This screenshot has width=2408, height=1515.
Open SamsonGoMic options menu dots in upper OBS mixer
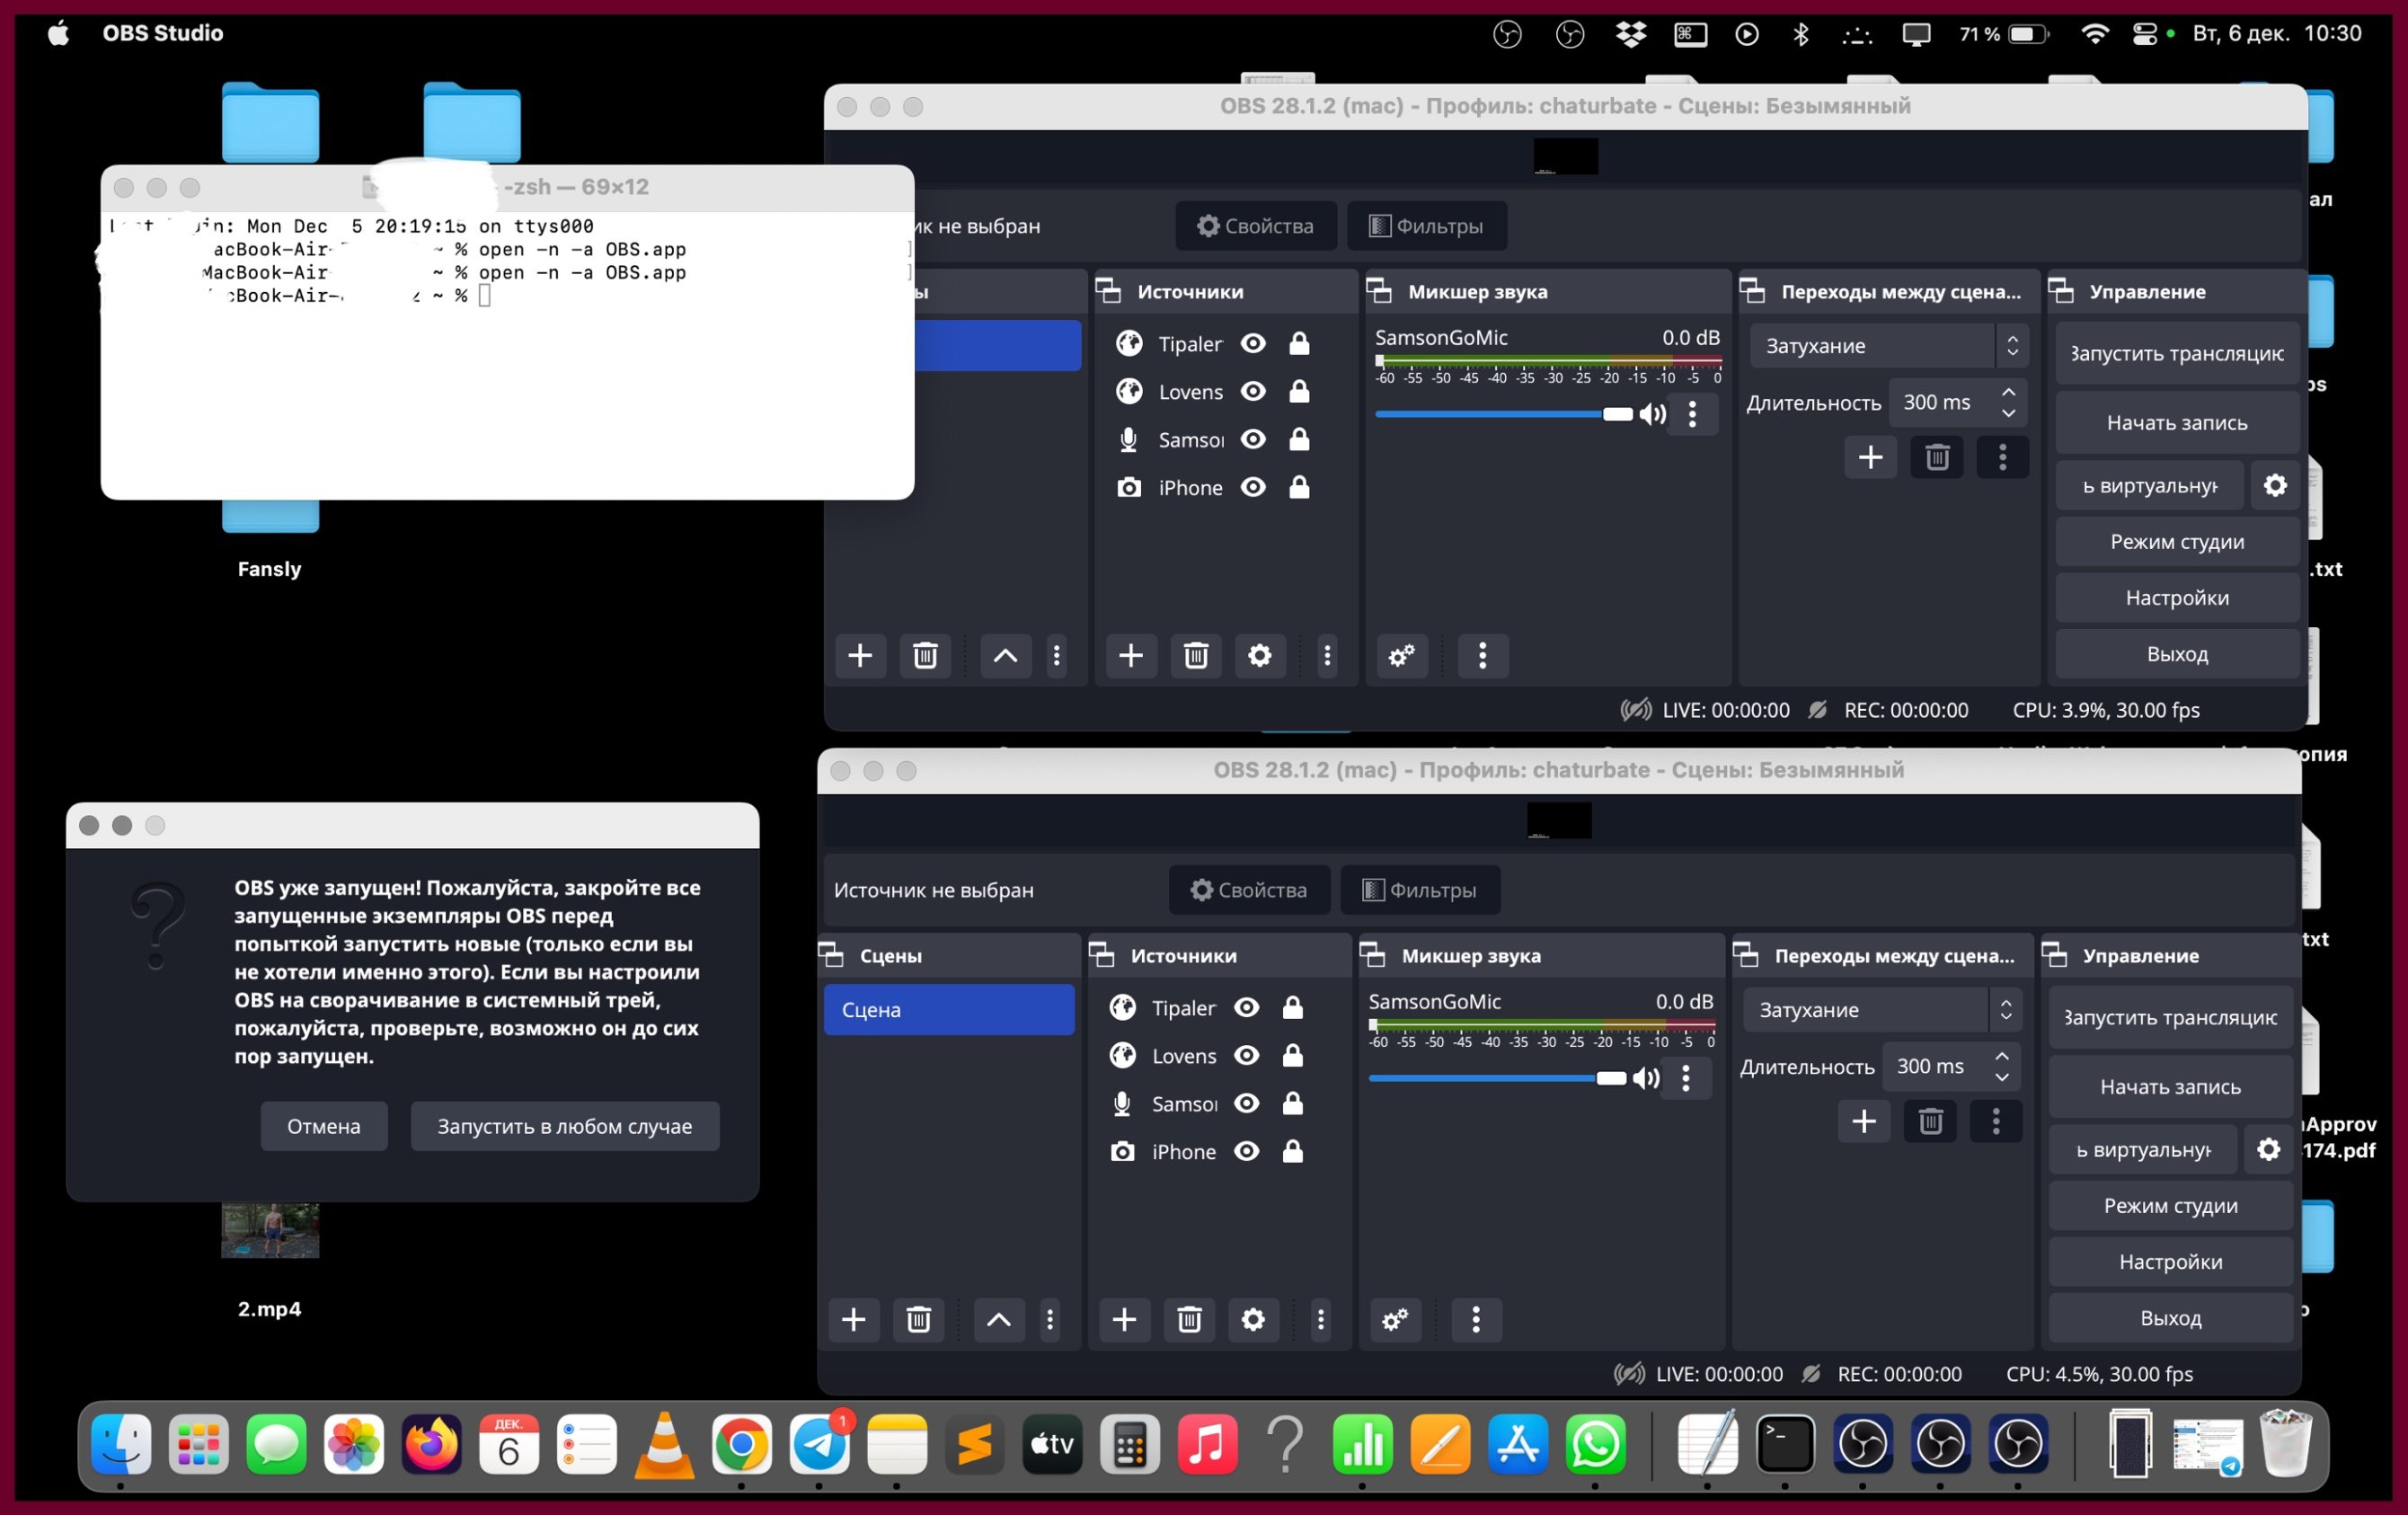1692,414
